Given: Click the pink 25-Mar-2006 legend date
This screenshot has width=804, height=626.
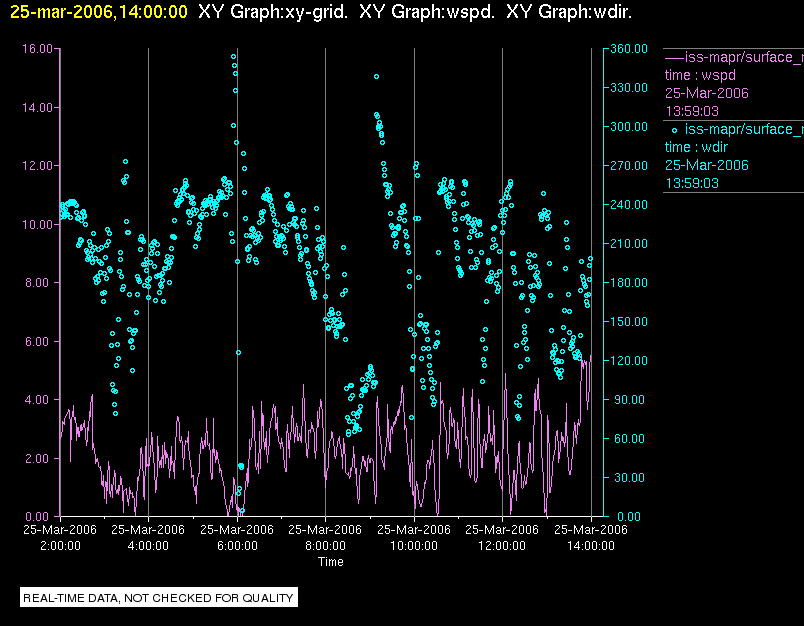Looking at the screenshot, I should point(707,93).
